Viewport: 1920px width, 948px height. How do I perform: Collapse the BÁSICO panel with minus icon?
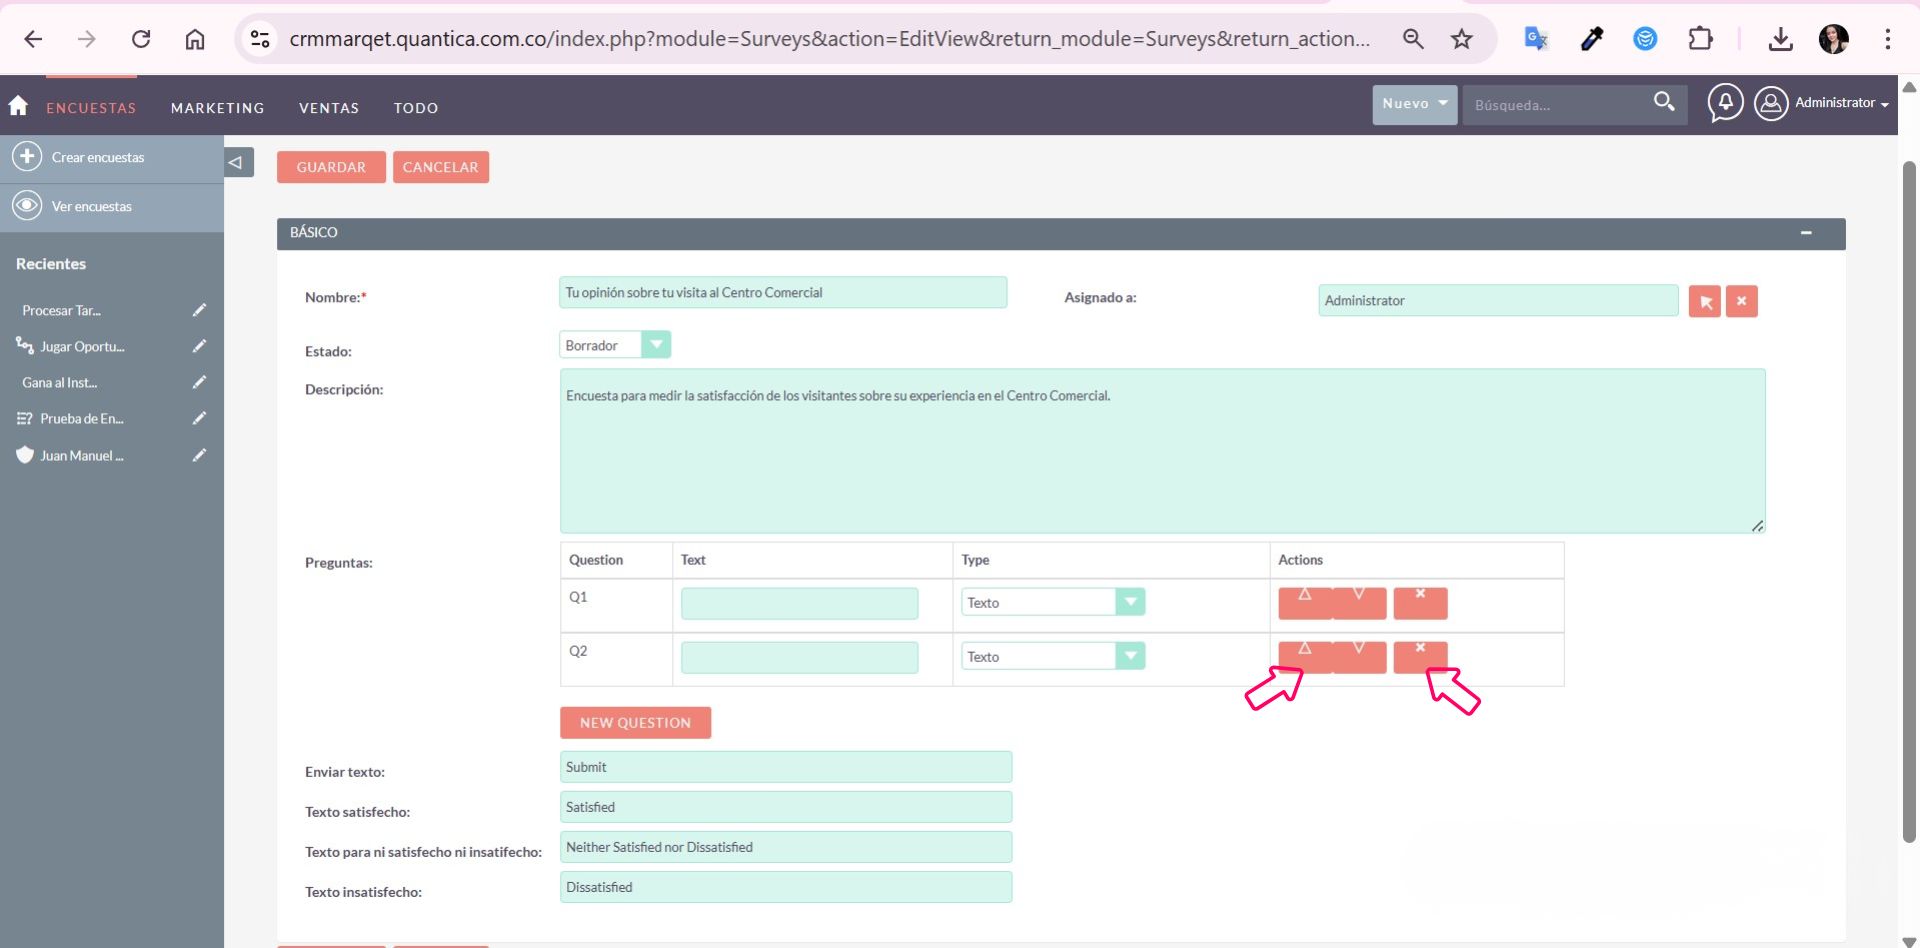[x=1806, y=233]
